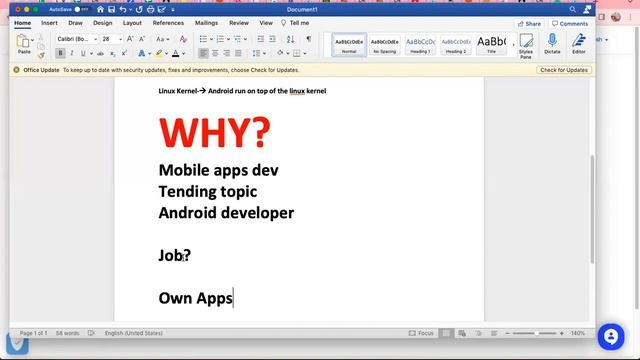The image size is (640, 360).
Task: Search the document with magnifier icon
Action: pyautogui.click(x=573, y=9)
